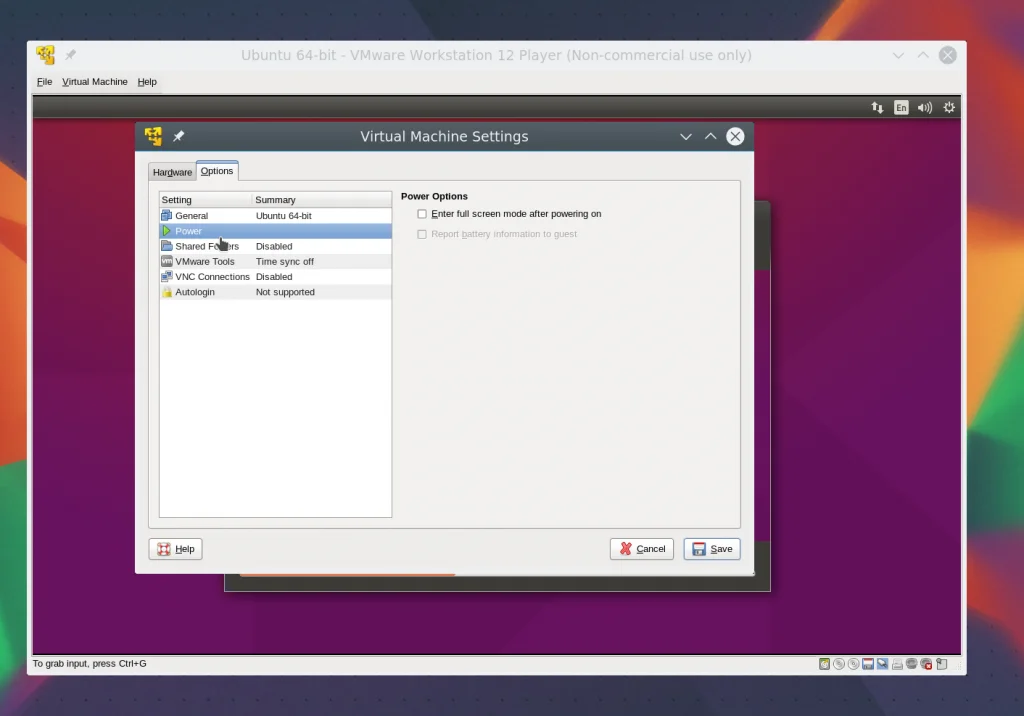Select the Options tab
1024x716 pixels.
(x=217, y=171)
